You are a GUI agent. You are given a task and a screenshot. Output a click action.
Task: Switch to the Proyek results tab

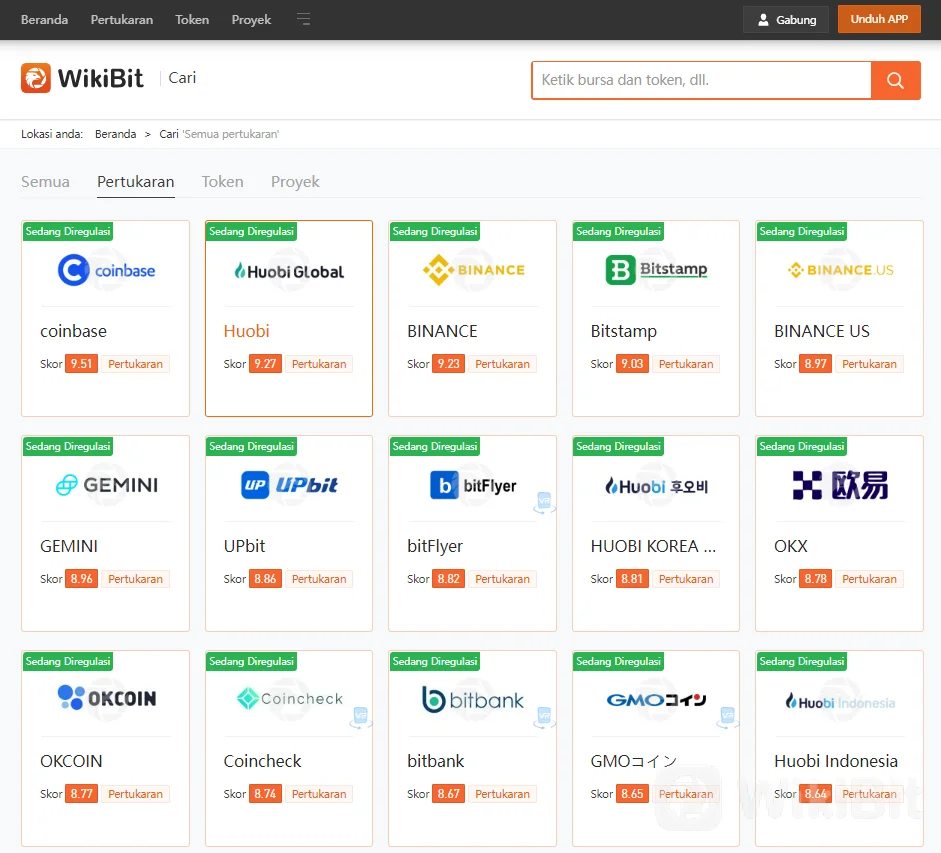click(295, 181)
